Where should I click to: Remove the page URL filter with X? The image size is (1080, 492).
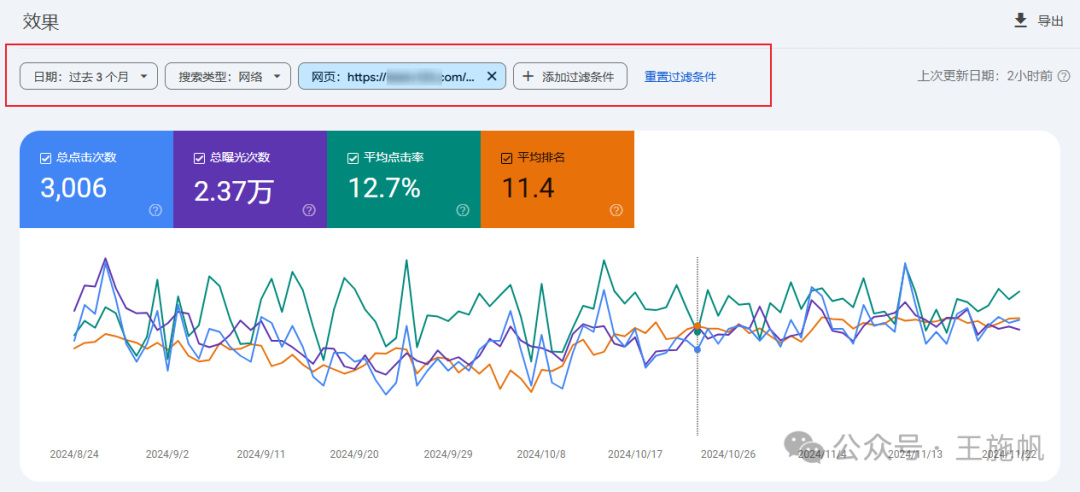point(492,76)
